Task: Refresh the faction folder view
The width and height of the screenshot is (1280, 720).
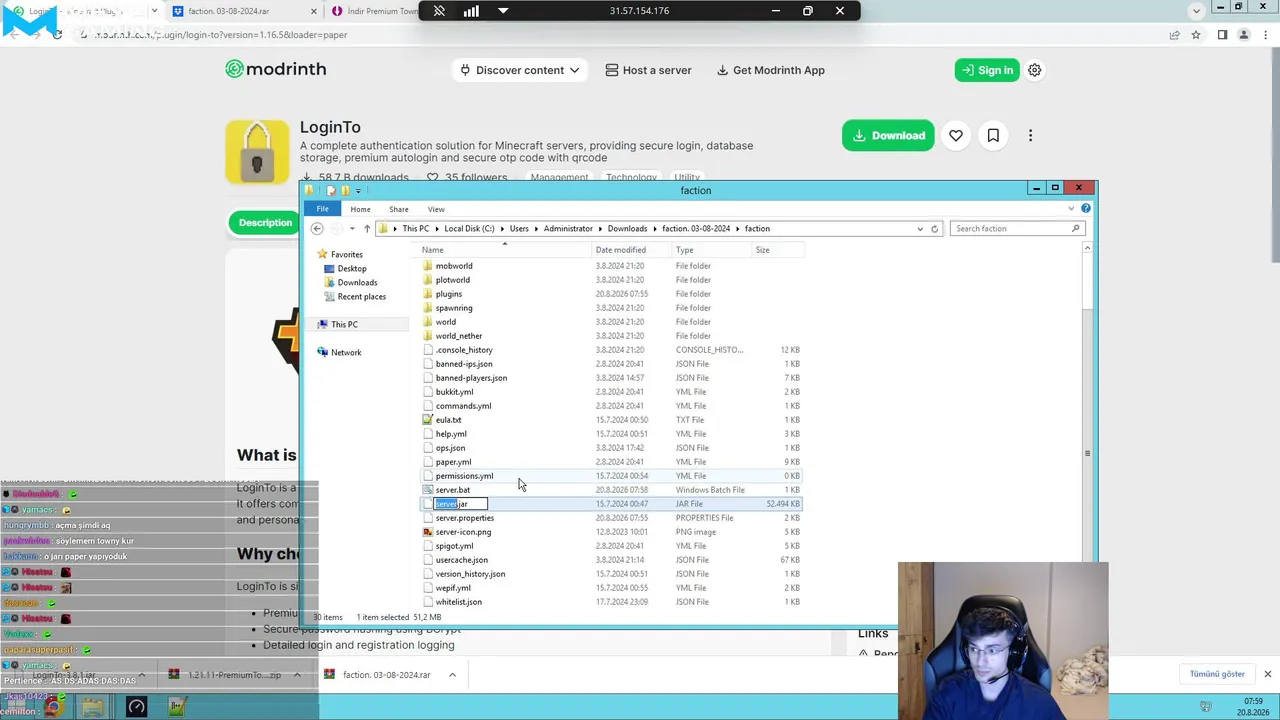Action: click(x=934, y=229)
